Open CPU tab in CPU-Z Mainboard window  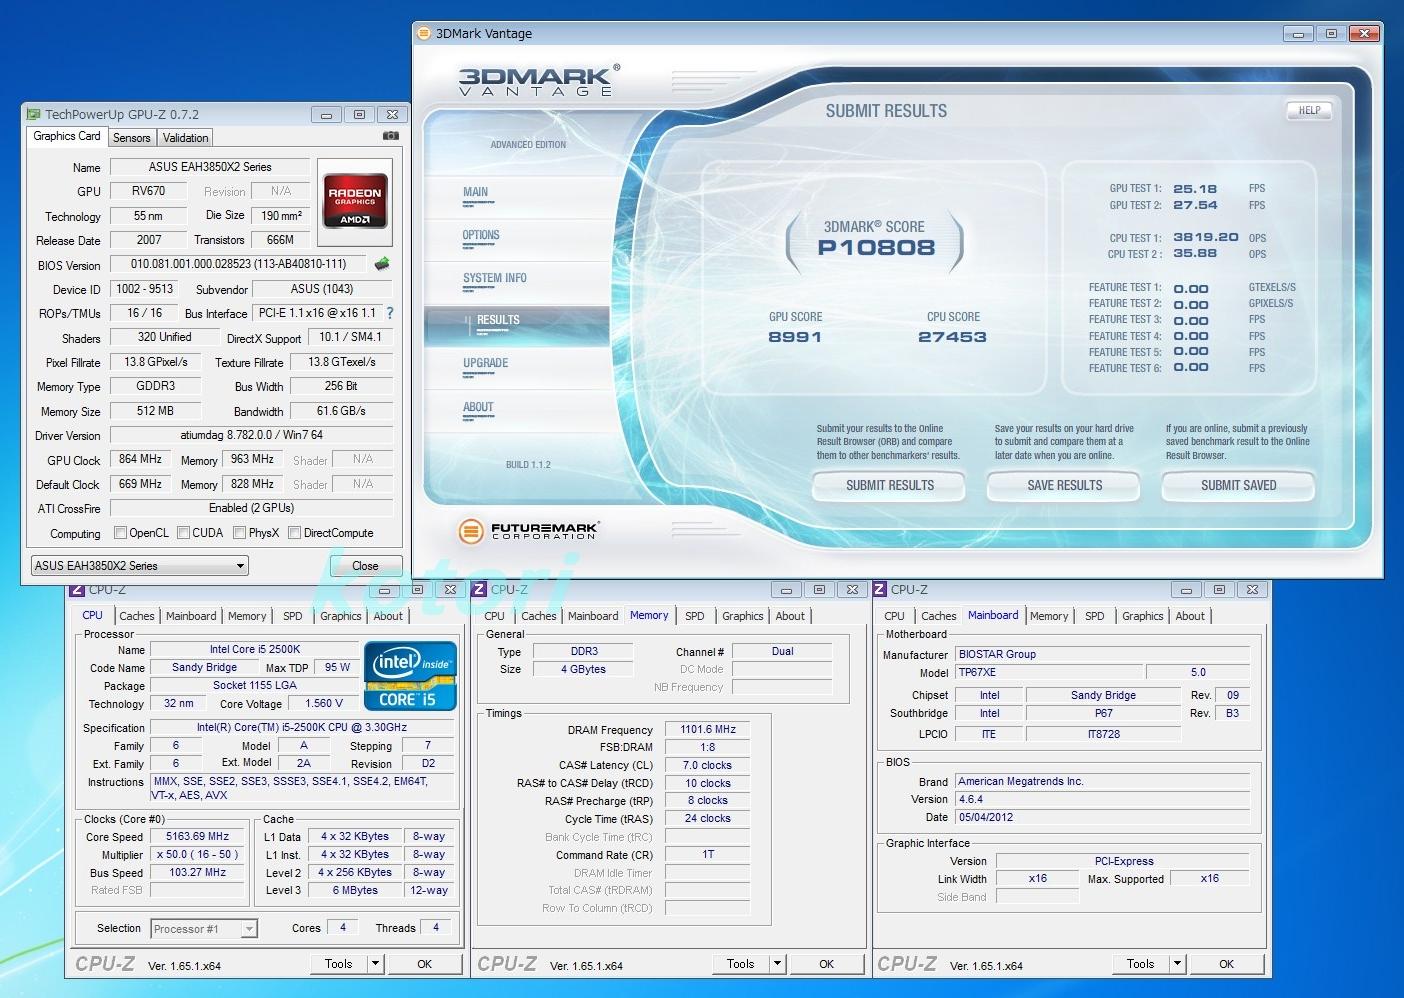point(895,616)
